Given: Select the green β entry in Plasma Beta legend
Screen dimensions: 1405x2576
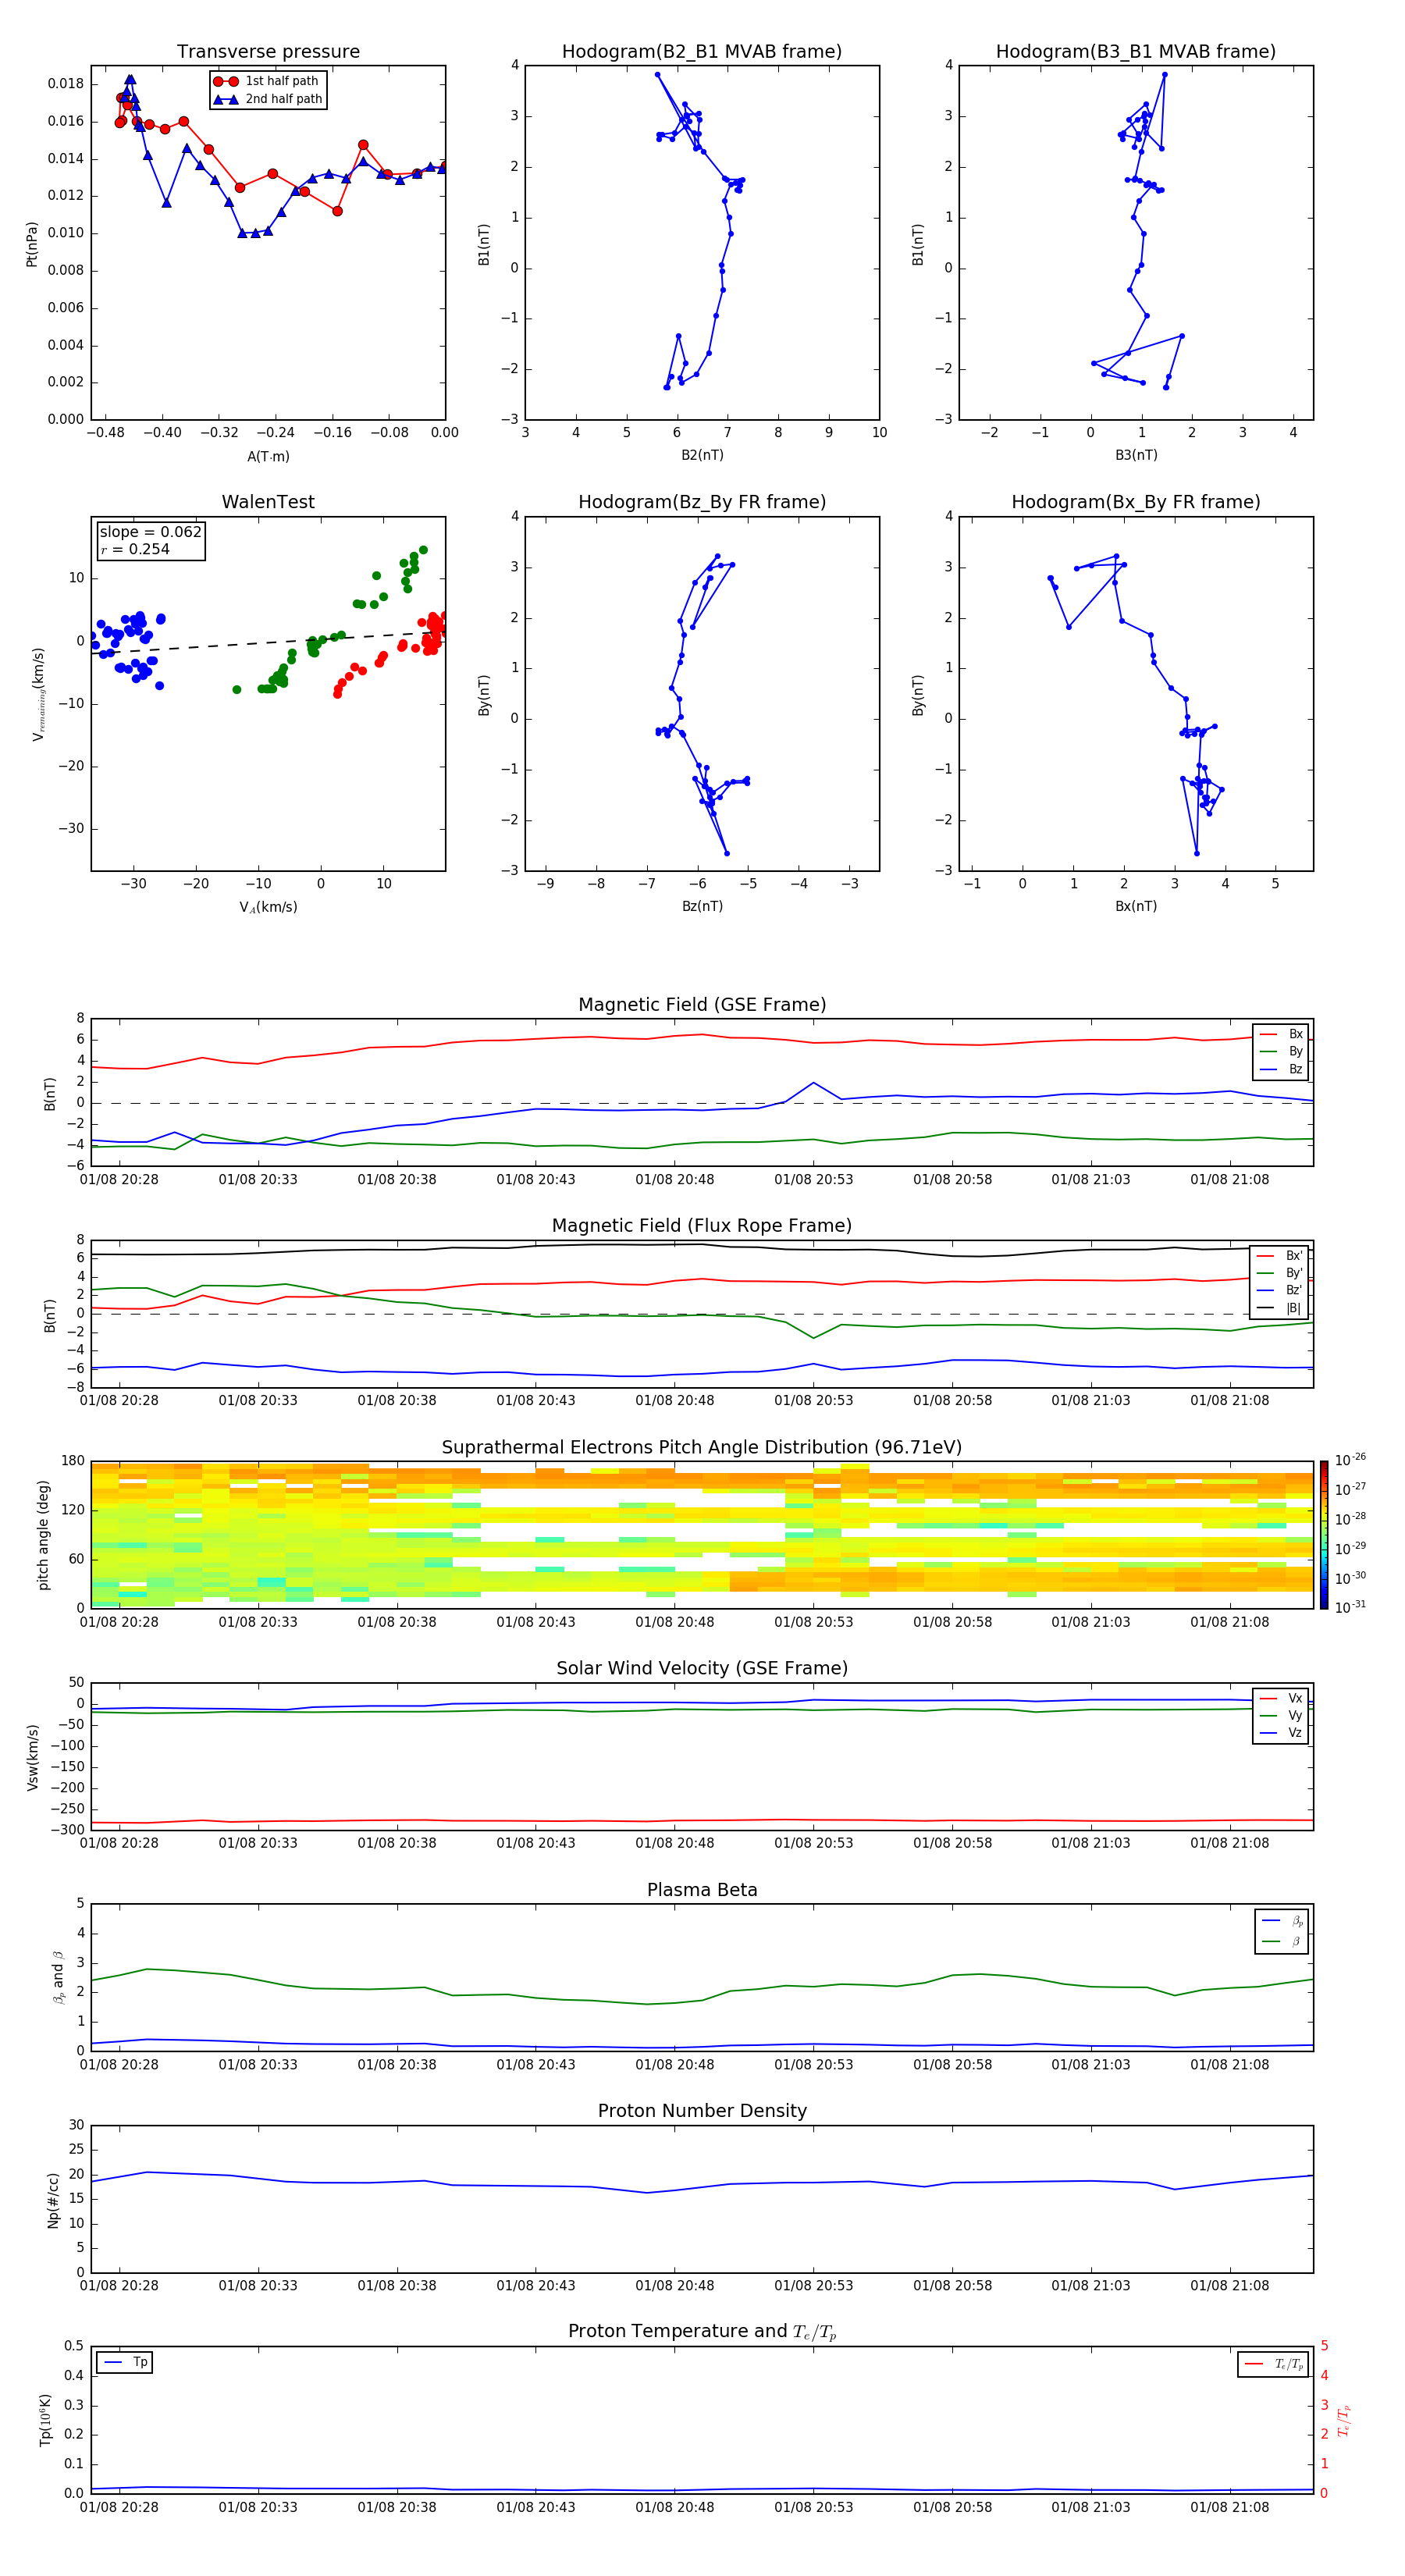Looking at the screenshot, I should pos(1282,1941).
